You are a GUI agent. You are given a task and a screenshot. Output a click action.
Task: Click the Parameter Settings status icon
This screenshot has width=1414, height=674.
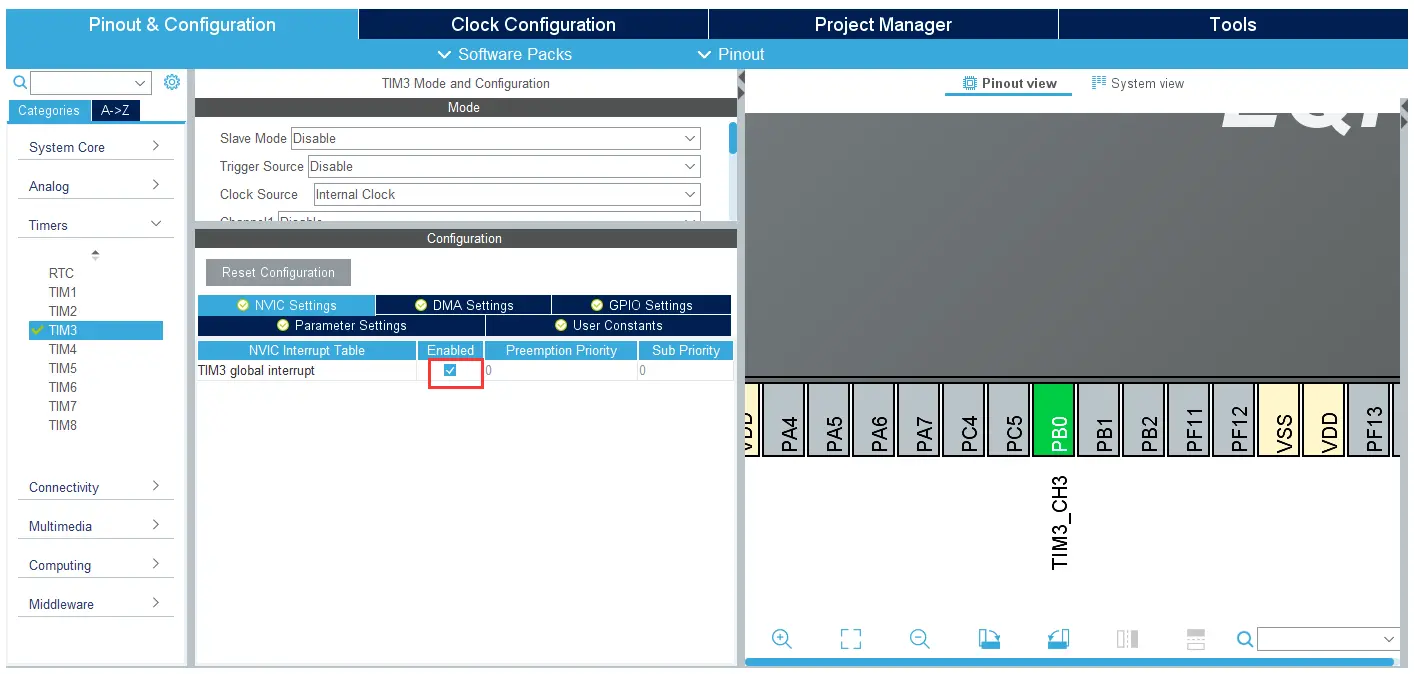pyautogui.click(x=283, y=325)
